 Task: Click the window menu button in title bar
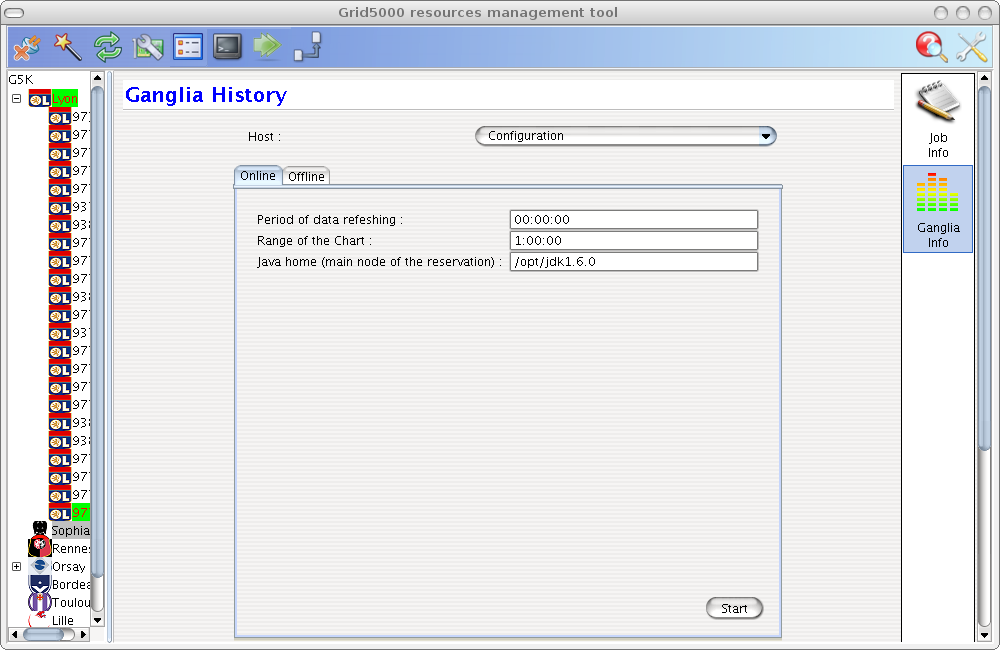14,13
